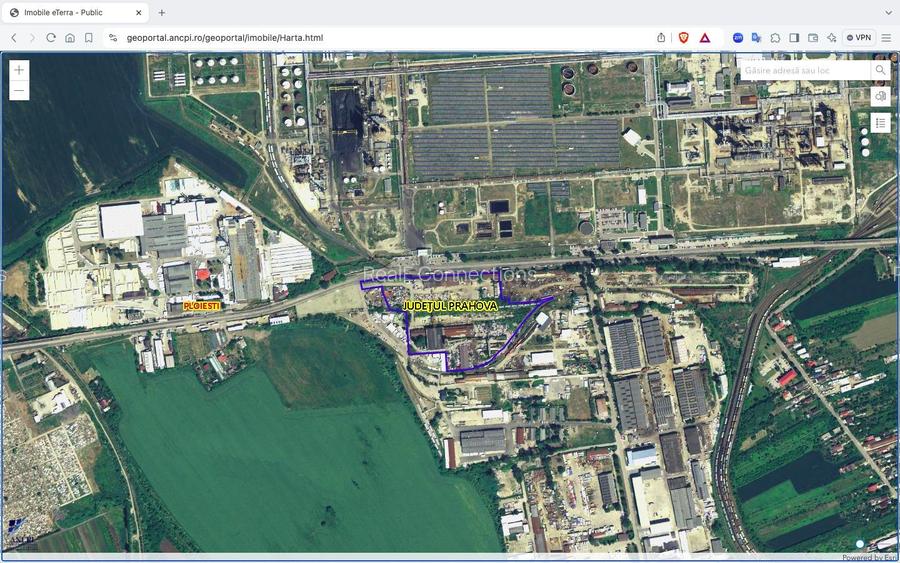Image resolution: width=900 pixels, height=563 pixels.
Task: Click the Google Translate extension icon
Action: click(x=756, y=38)
